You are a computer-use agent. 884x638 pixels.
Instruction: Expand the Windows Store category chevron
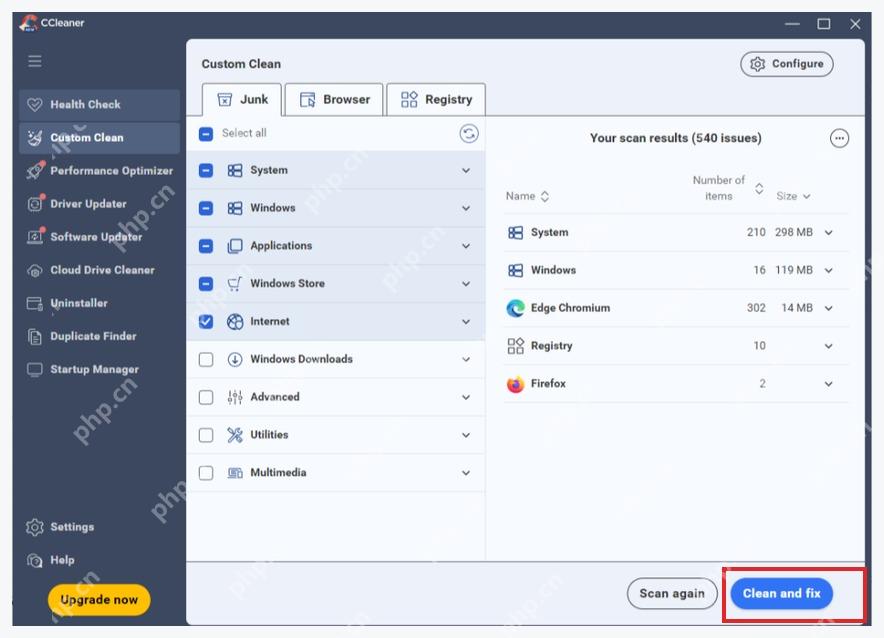pyautogui.click(x=466, y=283)
